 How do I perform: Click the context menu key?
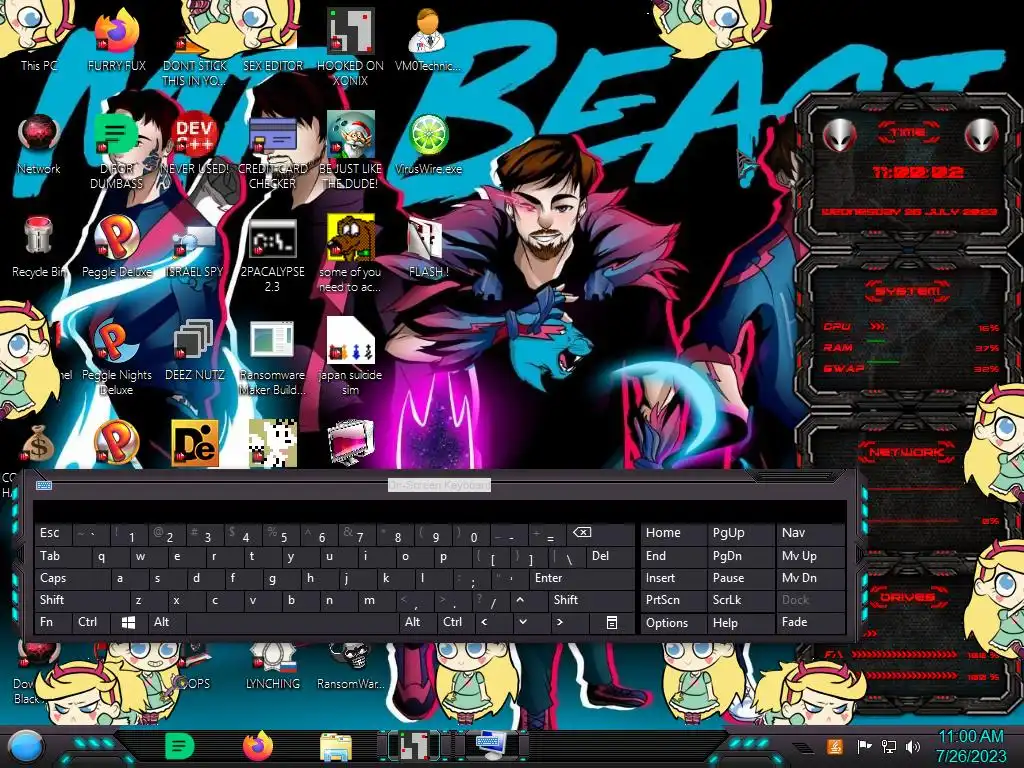(x=611, y=622)
